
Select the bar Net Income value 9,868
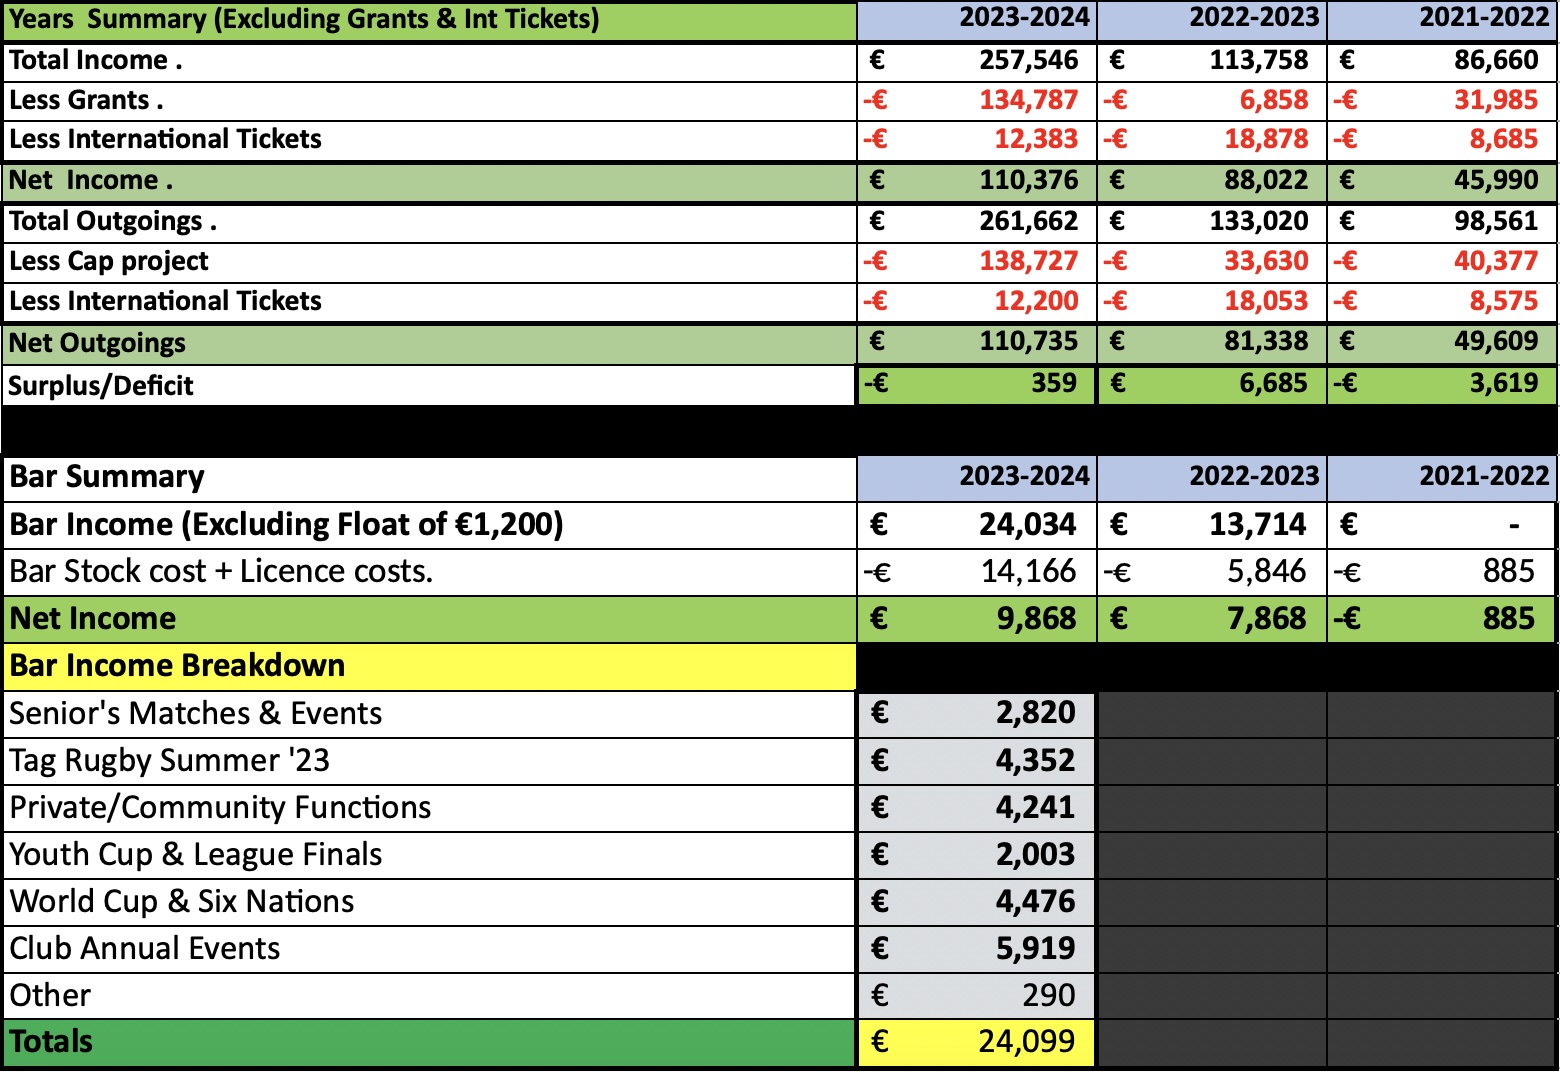1037,618
